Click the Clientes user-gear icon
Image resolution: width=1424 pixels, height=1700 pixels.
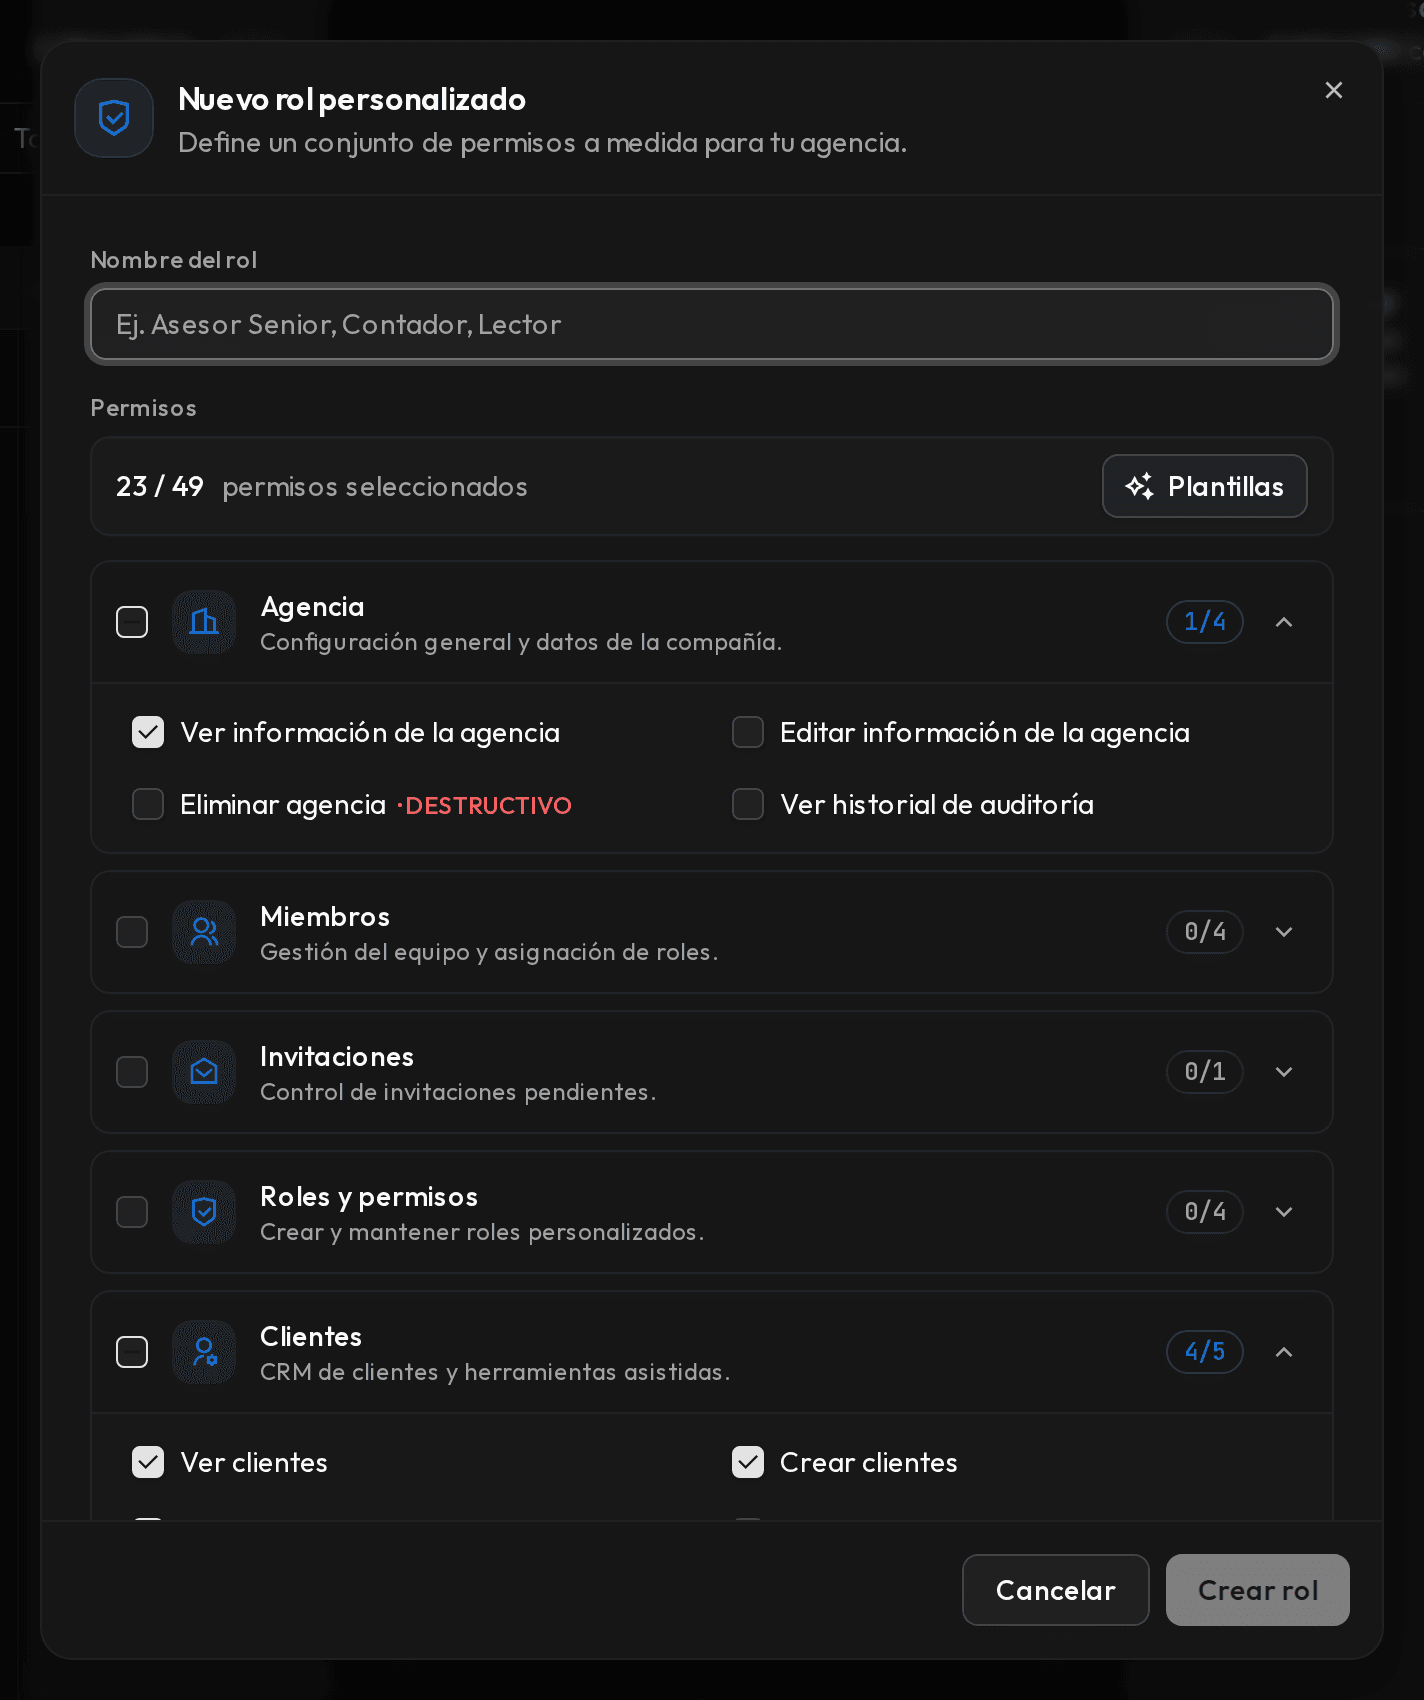click(x=204, y=1352)
